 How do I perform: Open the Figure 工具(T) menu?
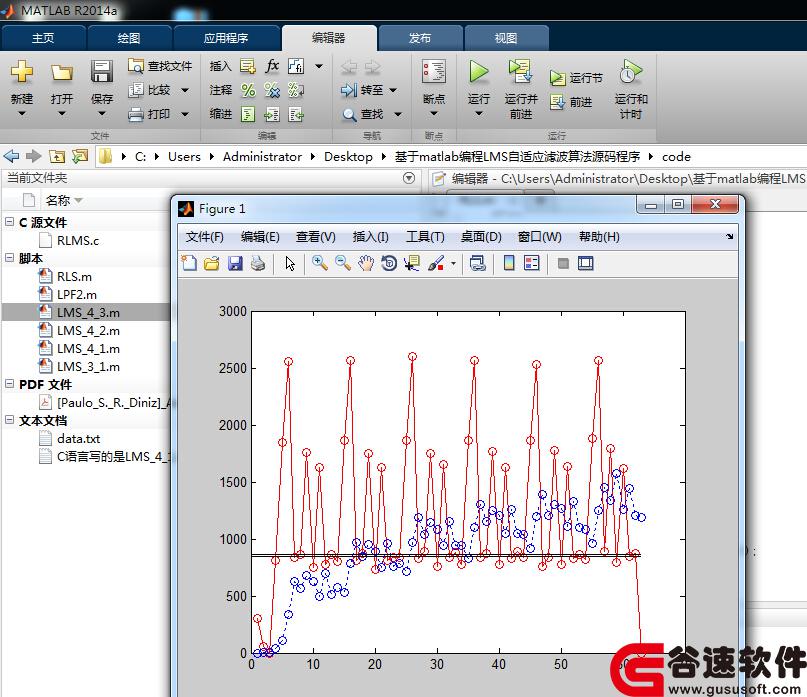(425, 237)
